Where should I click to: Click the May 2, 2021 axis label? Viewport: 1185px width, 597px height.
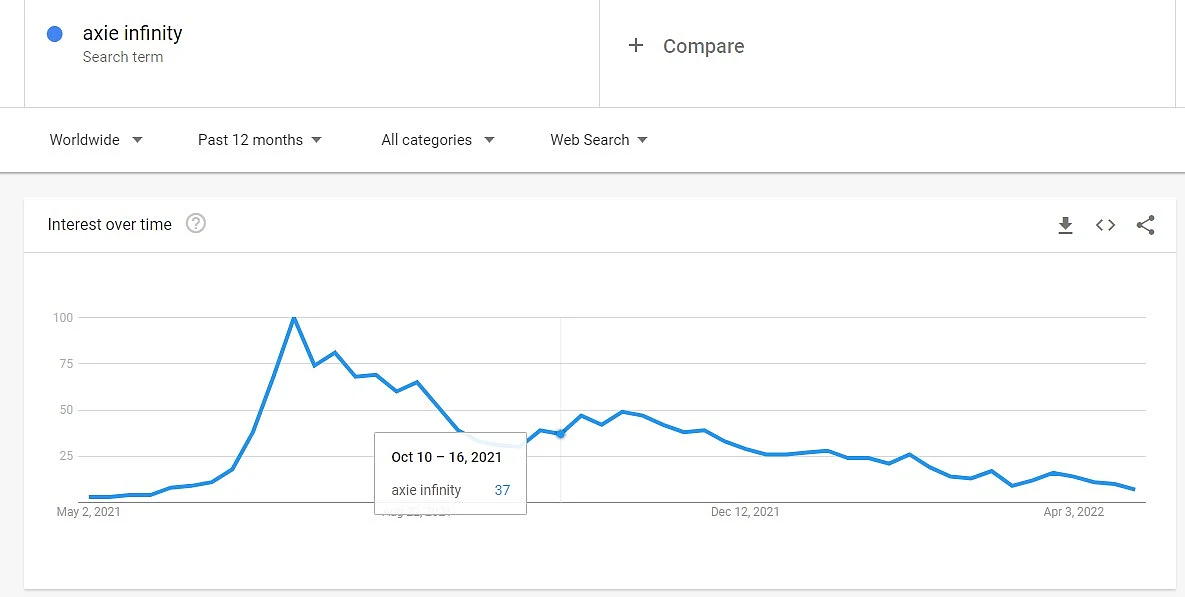88,512
